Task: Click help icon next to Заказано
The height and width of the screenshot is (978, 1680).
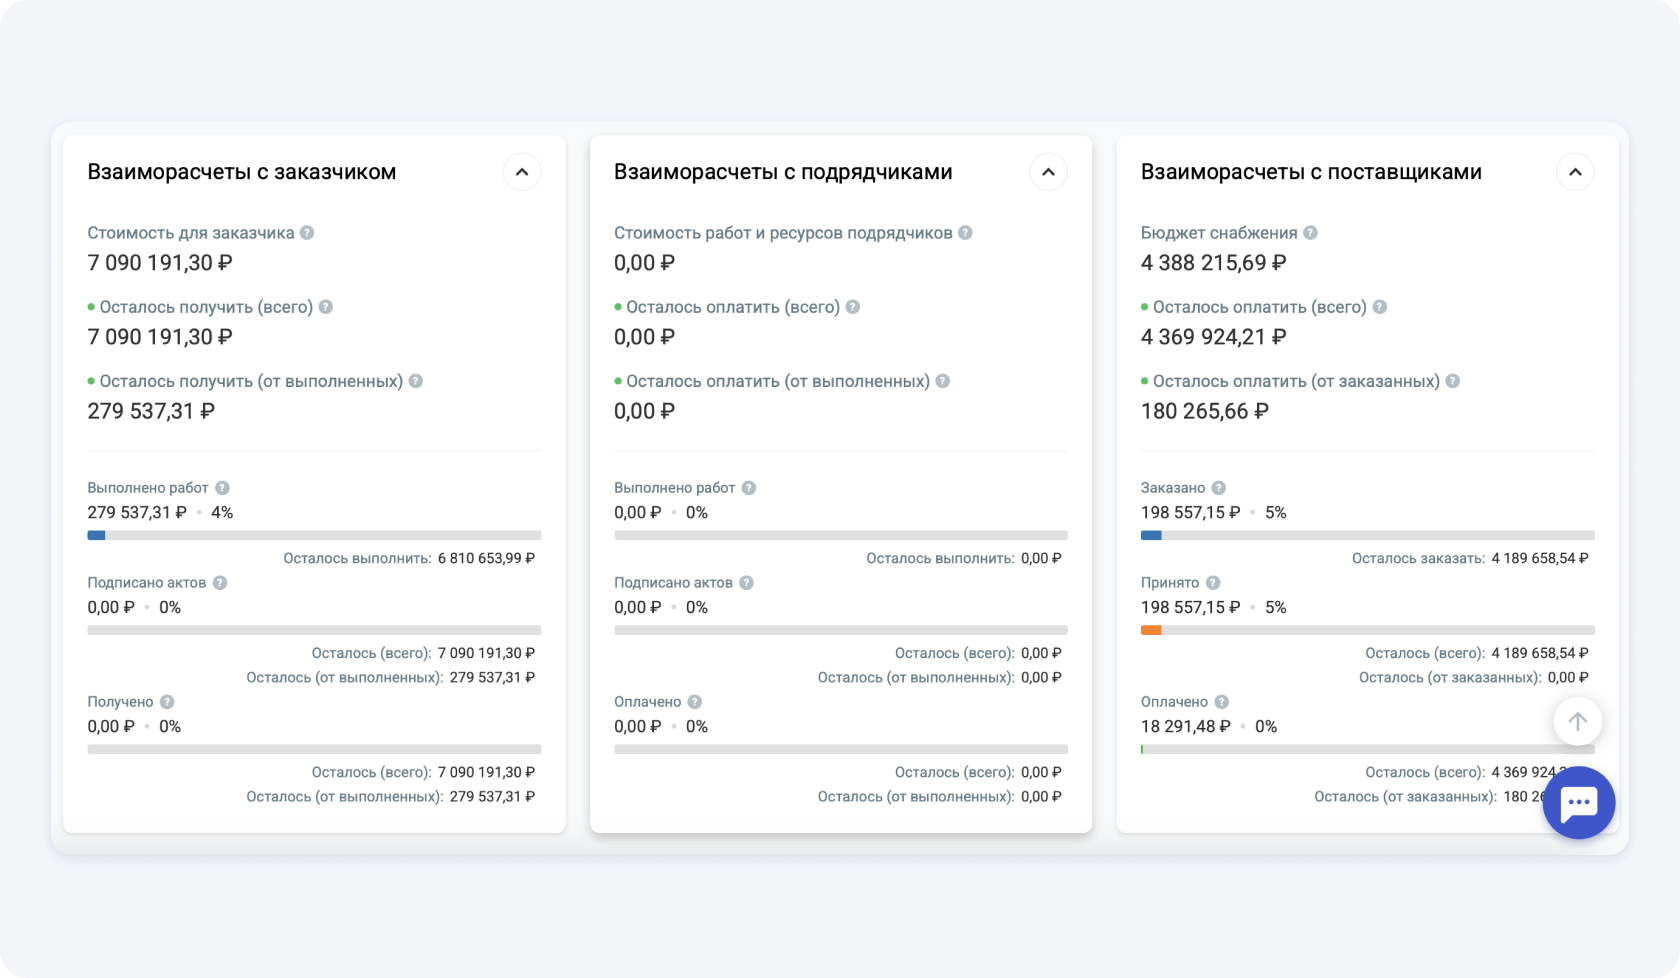Action: pos(1218,488)
